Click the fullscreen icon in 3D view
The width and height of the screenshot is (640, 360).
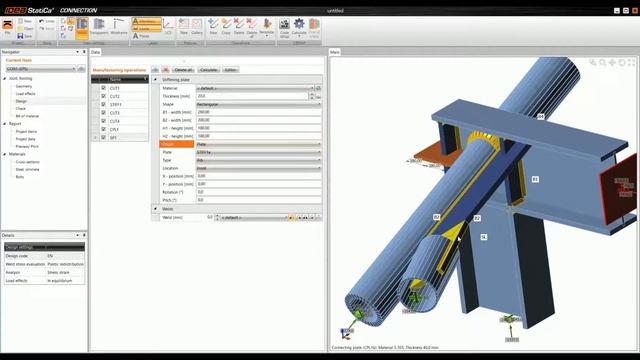coord(631,62)
